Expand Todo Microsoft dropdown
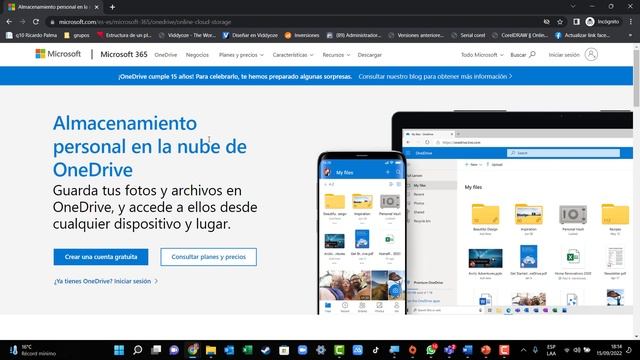Screen dimensions: 640x360 click(482, 55)
